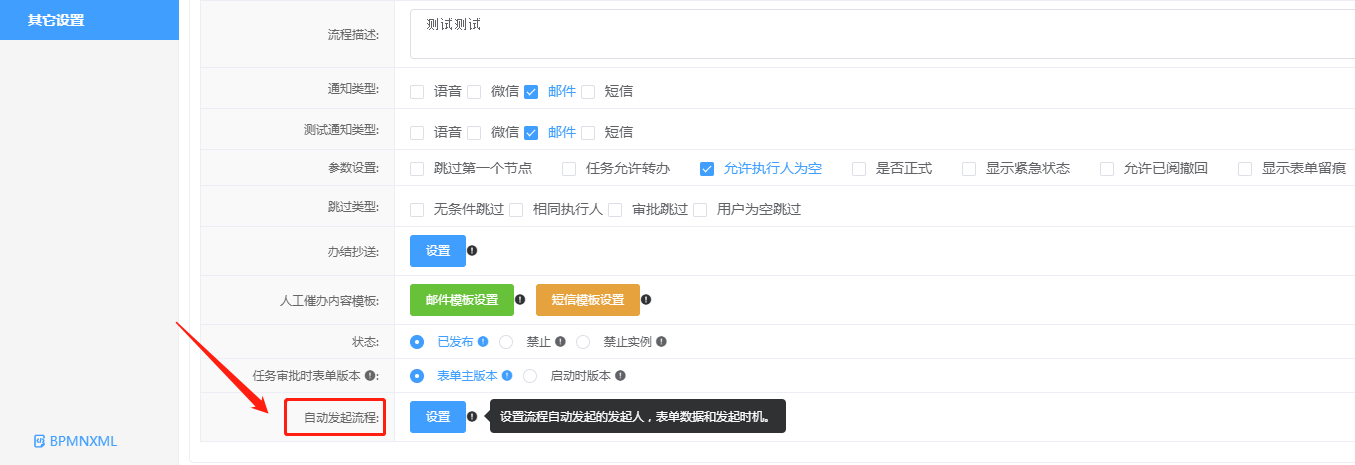Click info icon beside 自动发起流程 设置 button
Screen dimensions: 1355x465
coord(472,416)
